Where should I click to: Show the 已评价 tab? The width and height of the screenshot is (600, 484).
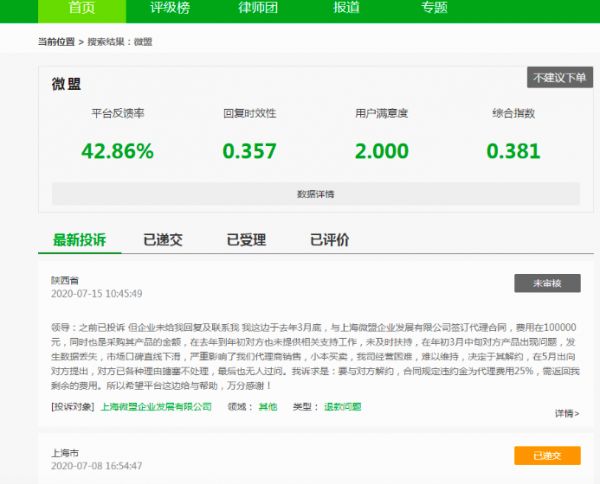(329, 240)
